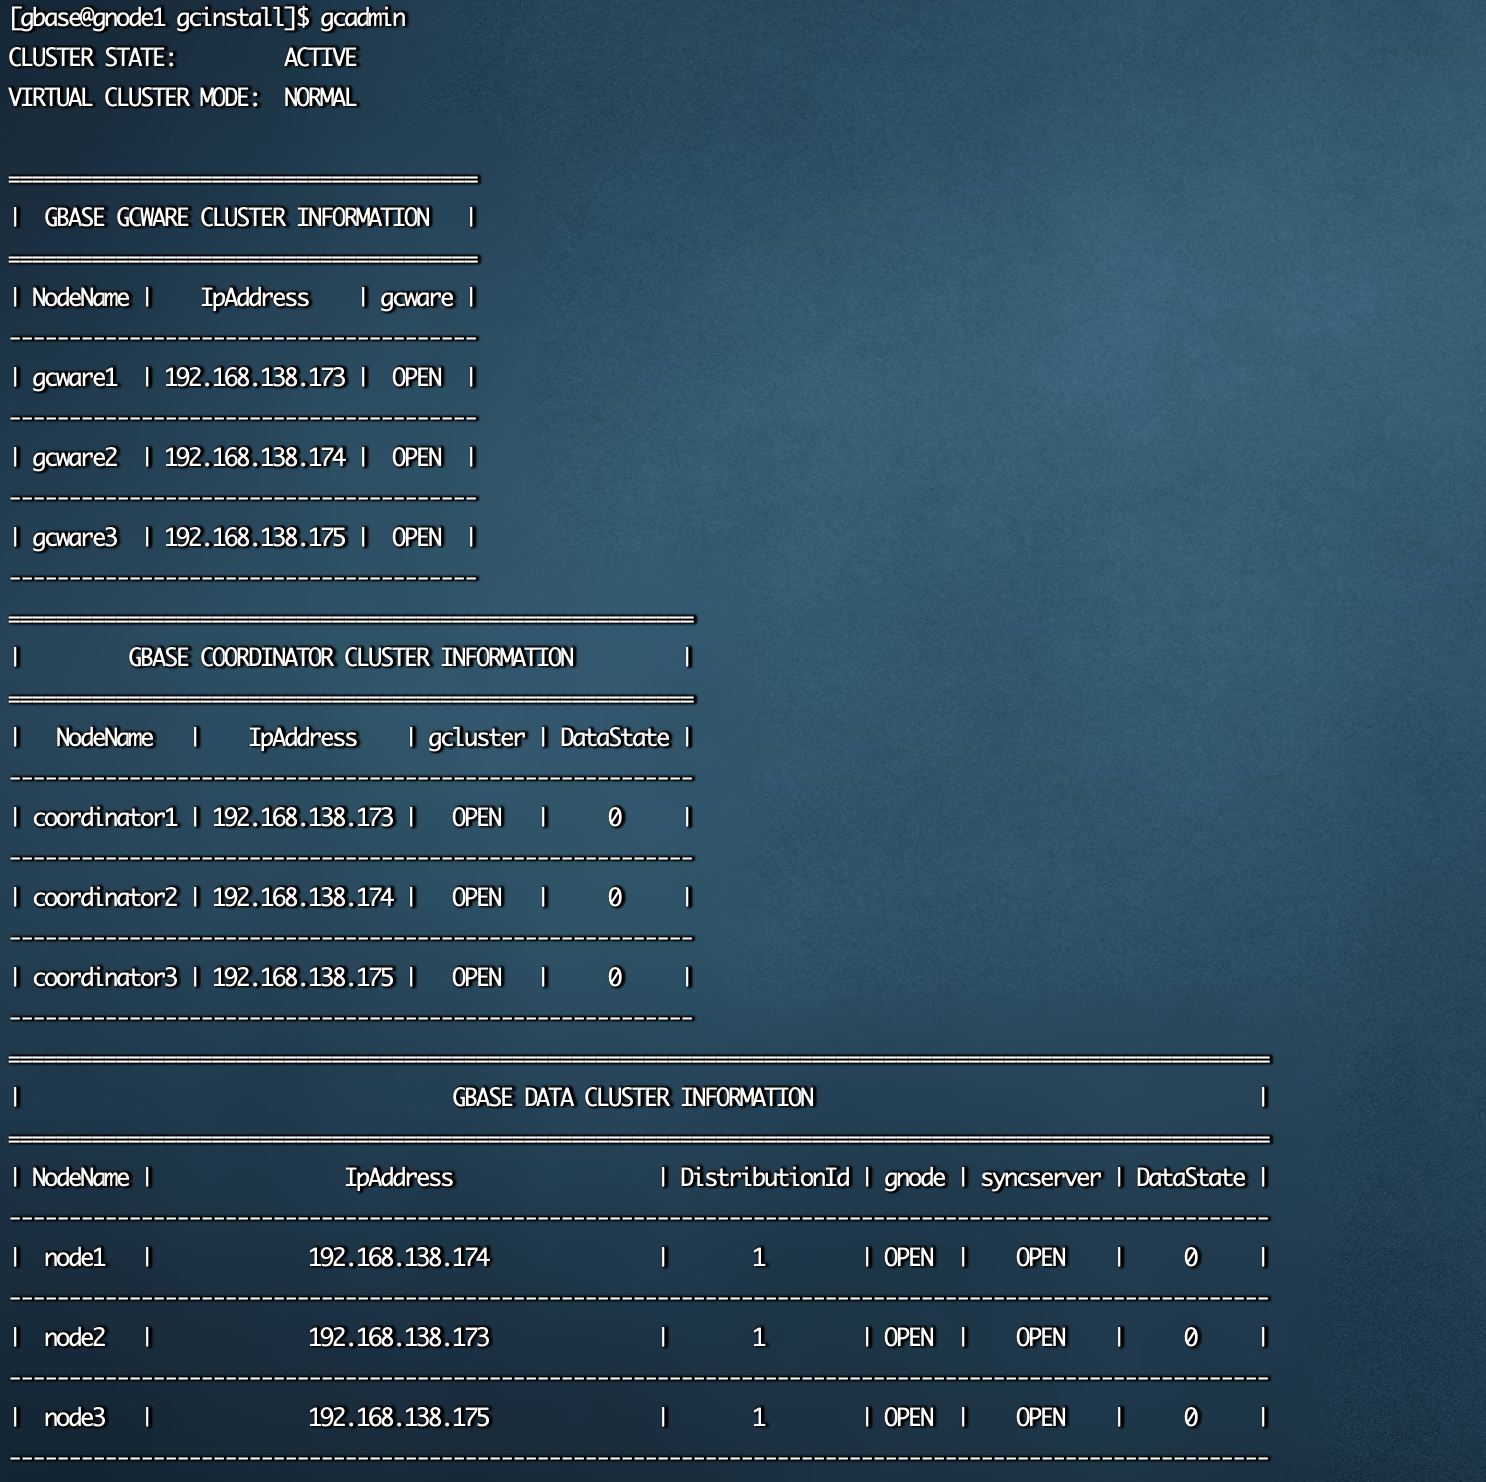Click the DataState 0 value for node1

1191,1258
